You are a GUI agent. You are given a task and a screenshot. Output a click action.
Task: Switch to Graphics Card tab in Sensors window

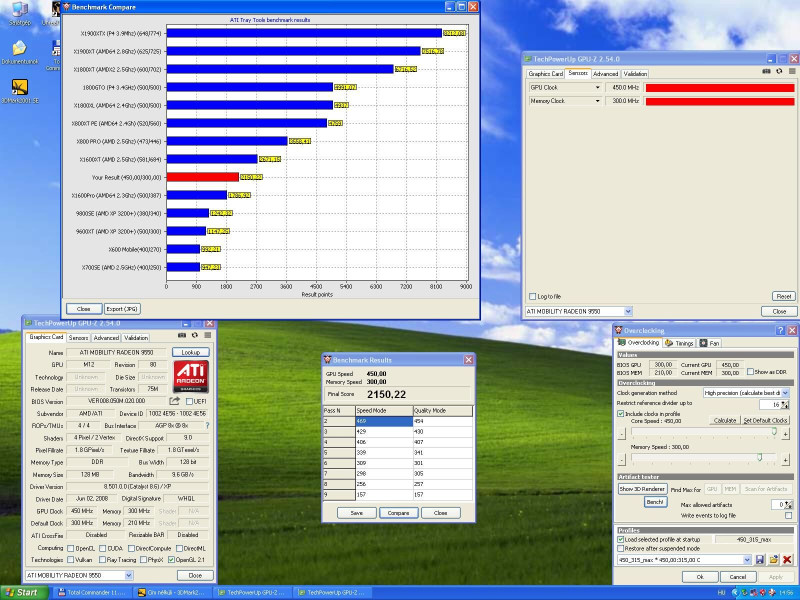click(545, 74)
